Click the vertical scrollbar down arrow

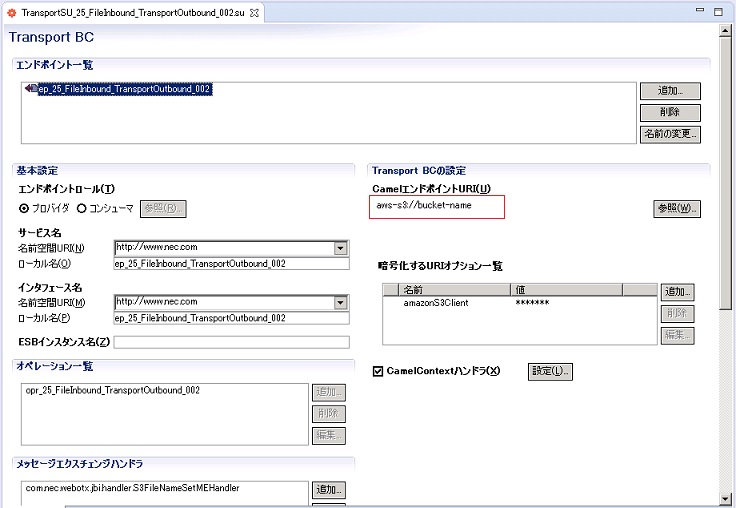[x=726, y=500]
